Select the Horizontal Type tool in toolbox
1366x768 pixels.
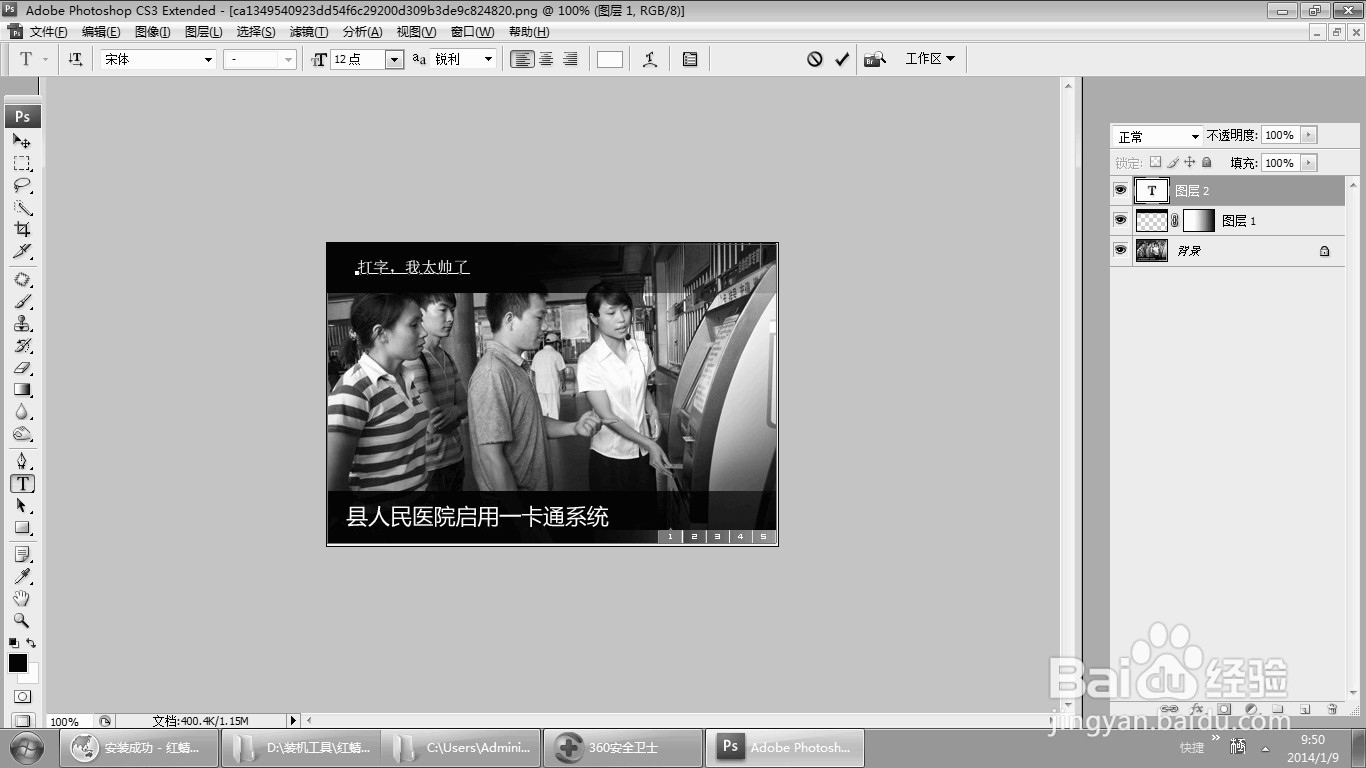click(22, 484)
